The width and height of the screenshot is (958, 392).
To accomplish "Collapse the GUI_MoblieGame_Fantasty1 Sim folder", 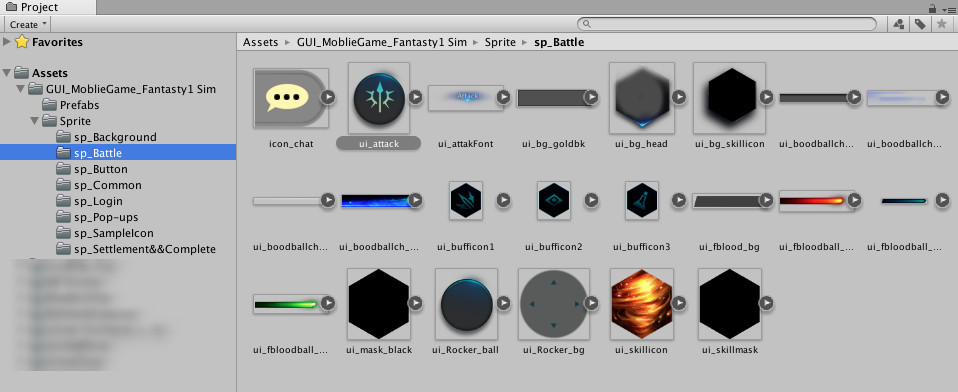I will click(x=21, y=89).
